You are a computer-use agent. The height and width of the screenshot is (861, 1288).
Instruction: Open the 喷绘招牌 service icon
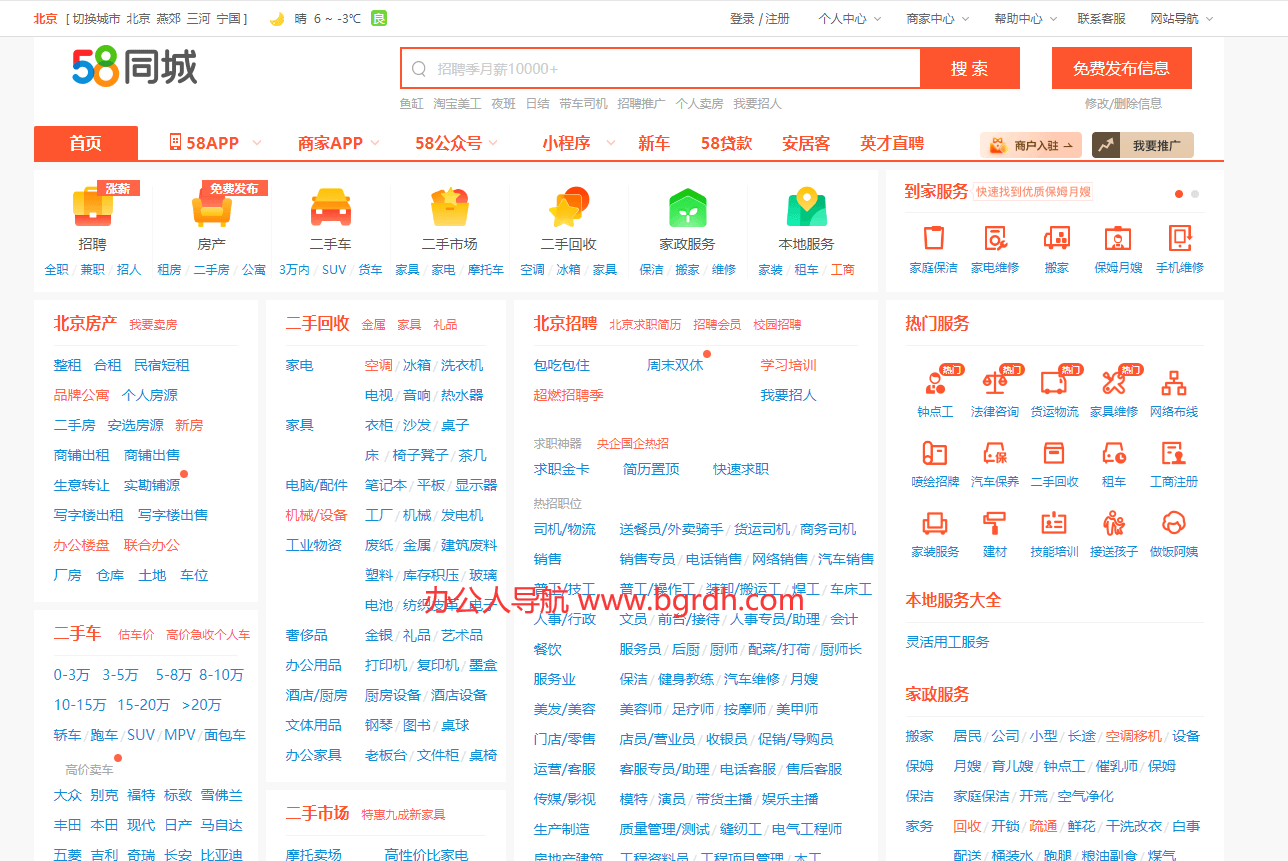pyautogui.click(x=935, y=452)
